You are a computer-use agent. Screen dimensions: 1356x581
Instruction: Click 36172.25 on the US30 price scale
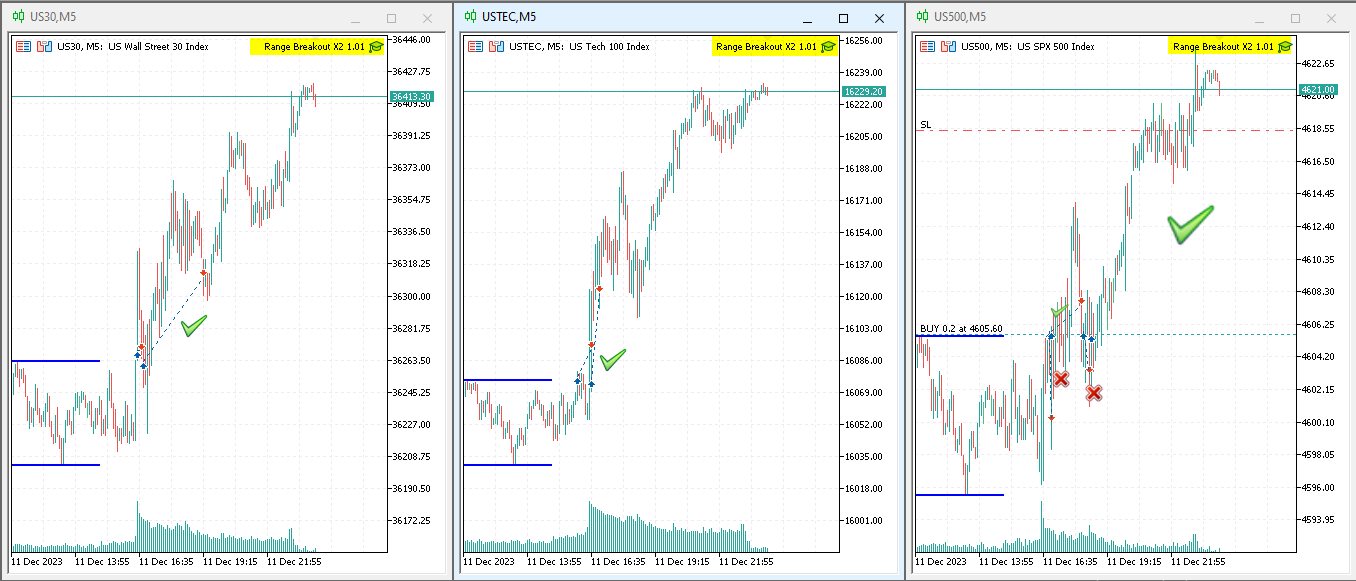[411, 520]
